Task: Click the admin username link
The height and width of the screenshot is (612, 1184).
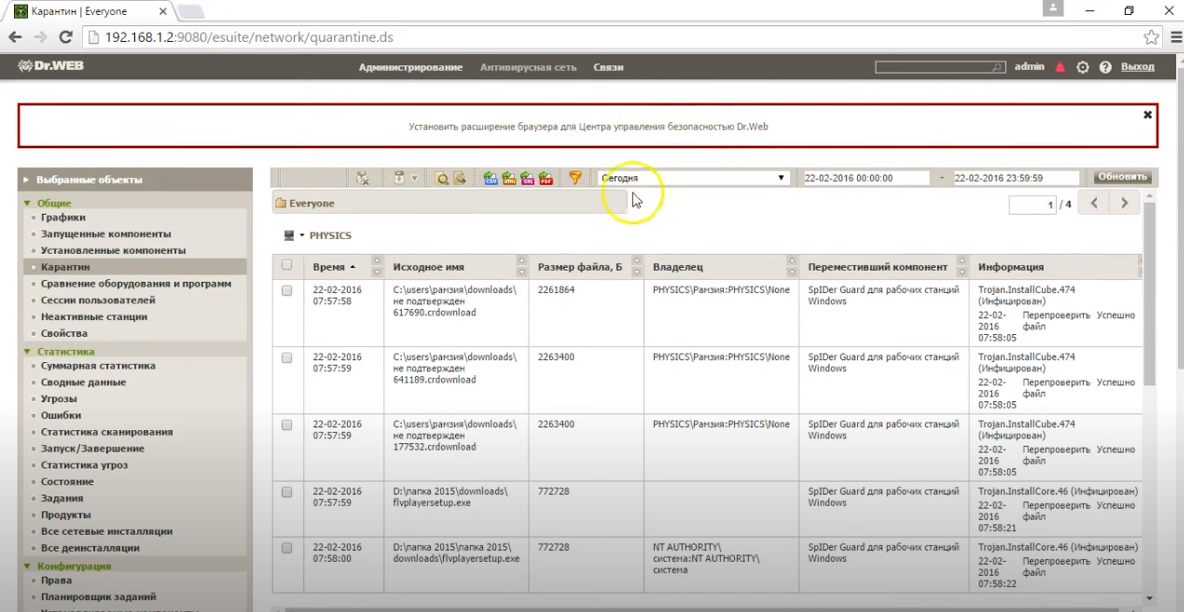Action: 1029,67
